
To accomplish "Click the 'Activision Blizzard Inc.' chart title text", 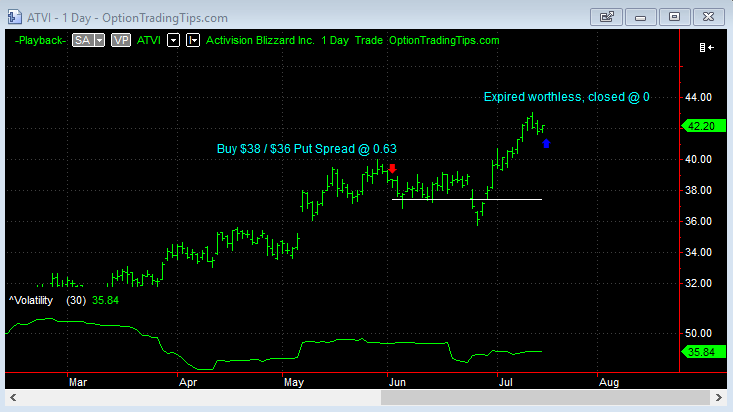I will point(260,41).
